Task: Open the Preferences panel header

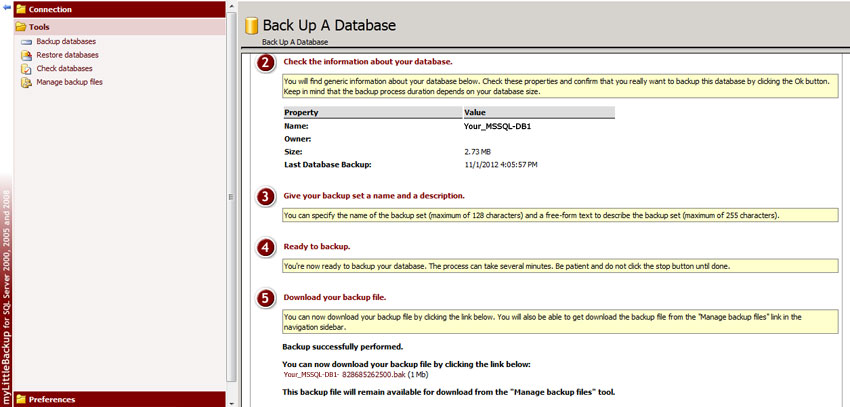Action: [x=119, y=399]
